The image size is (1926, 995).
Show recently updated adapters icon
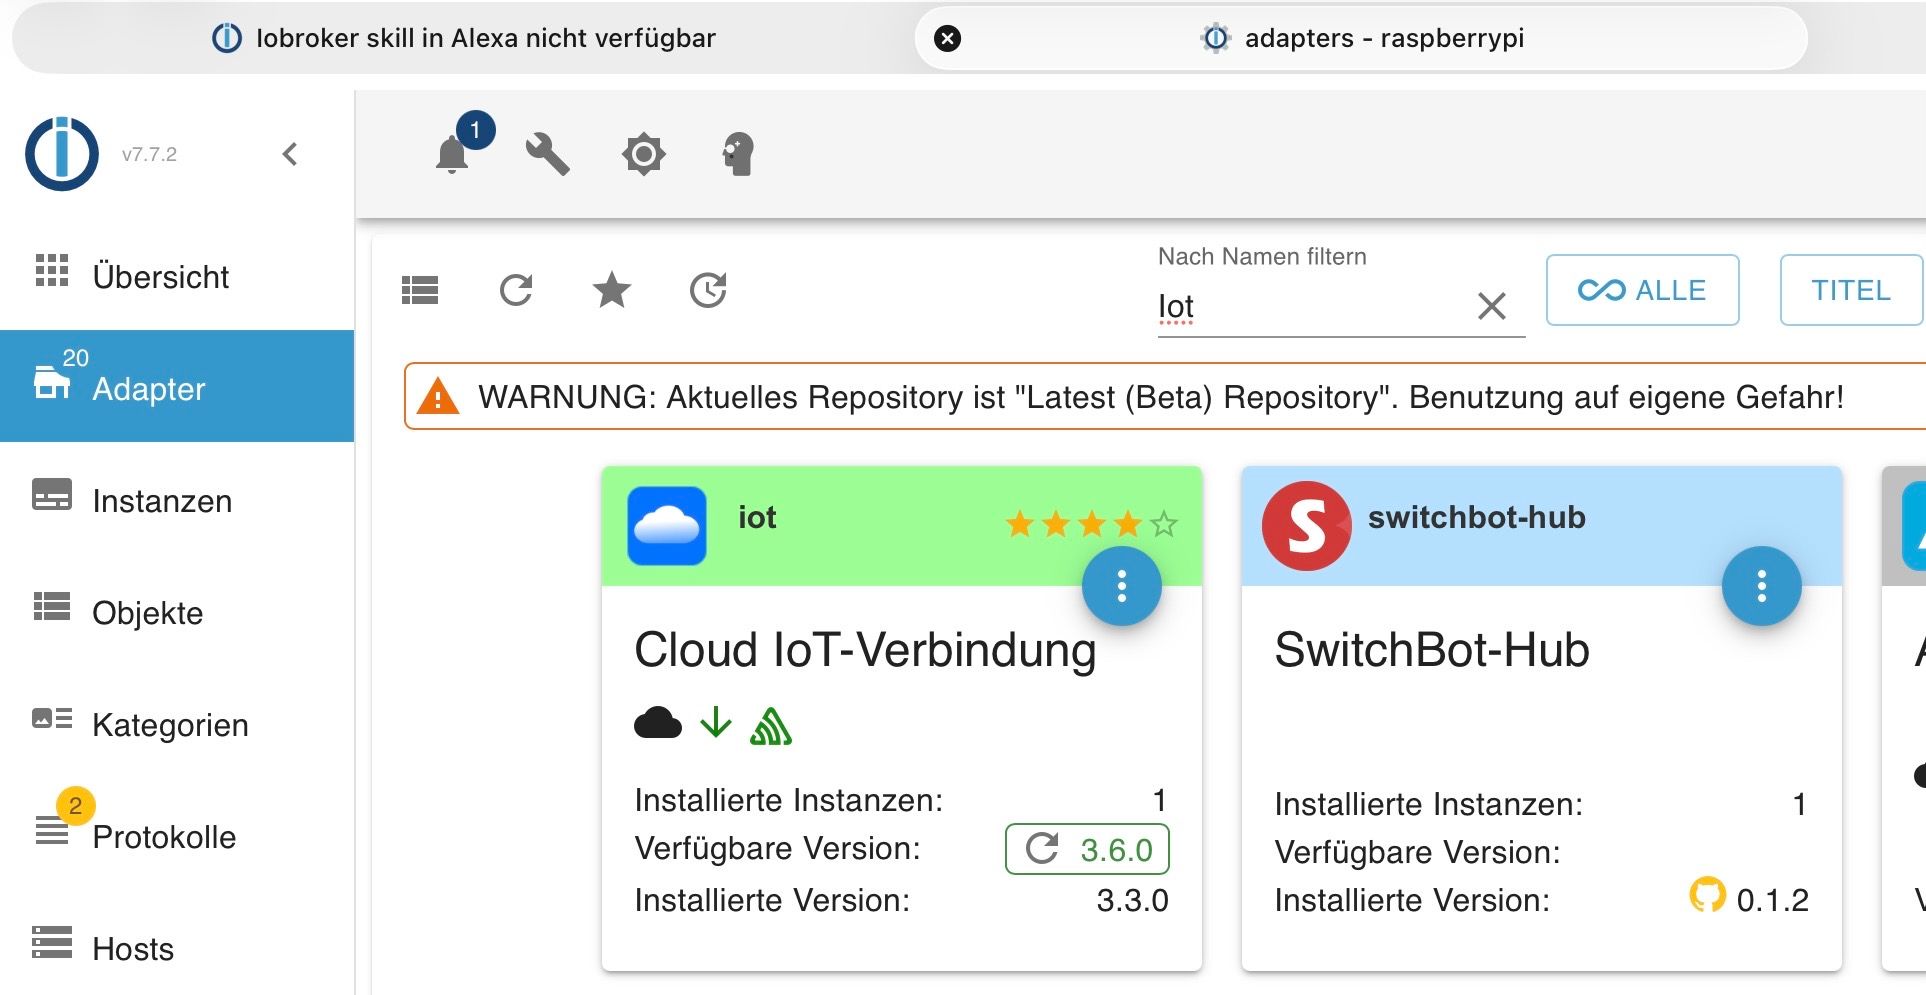pos(708,290)
